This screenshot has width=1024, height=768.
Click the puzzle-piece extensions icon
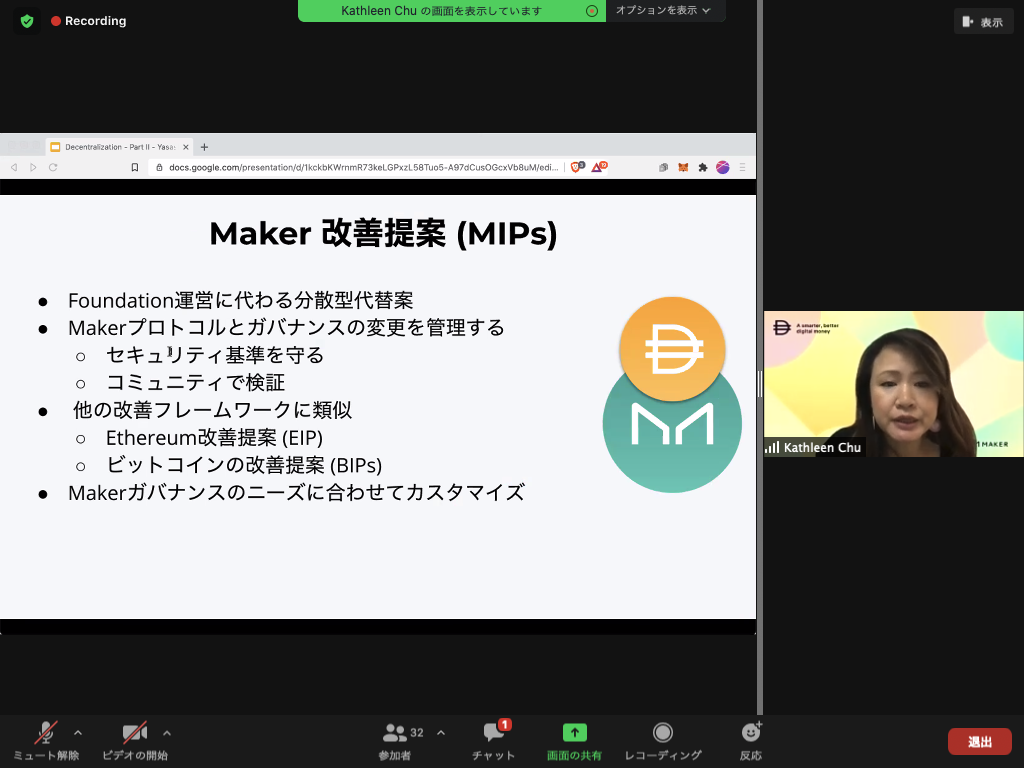[703, 167]
